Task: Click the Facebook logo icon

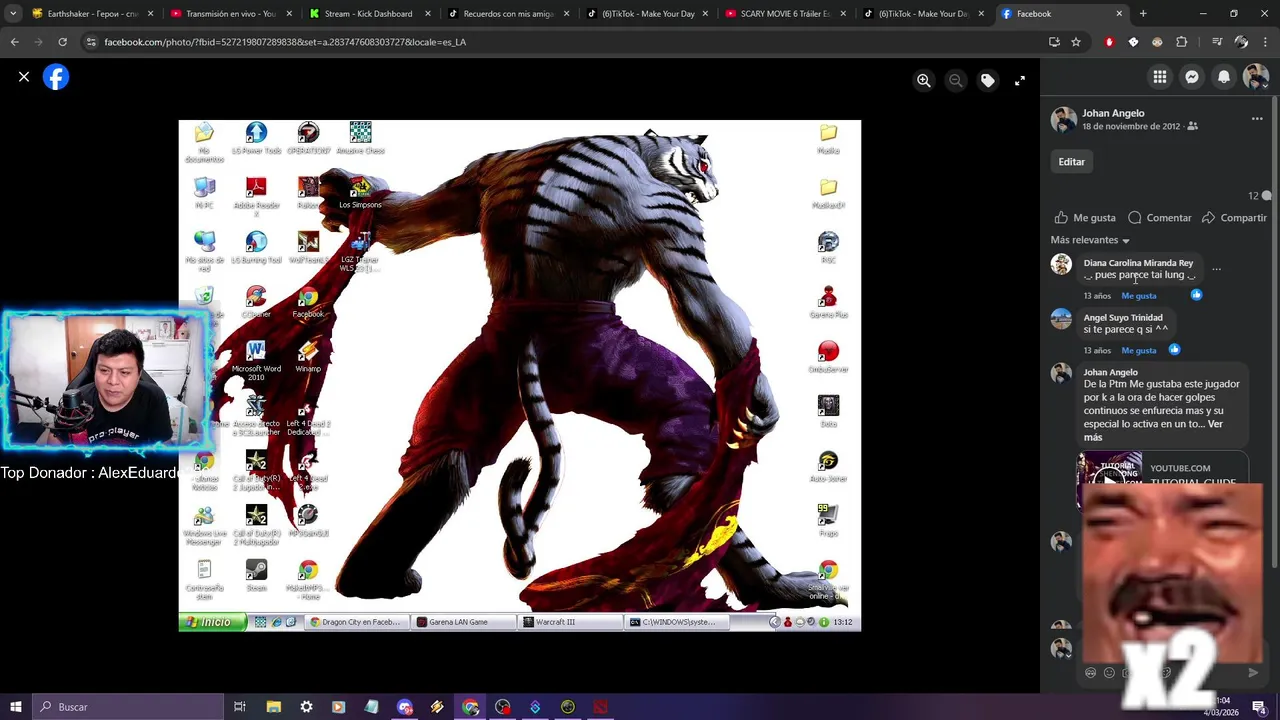Action: (56, 77)
